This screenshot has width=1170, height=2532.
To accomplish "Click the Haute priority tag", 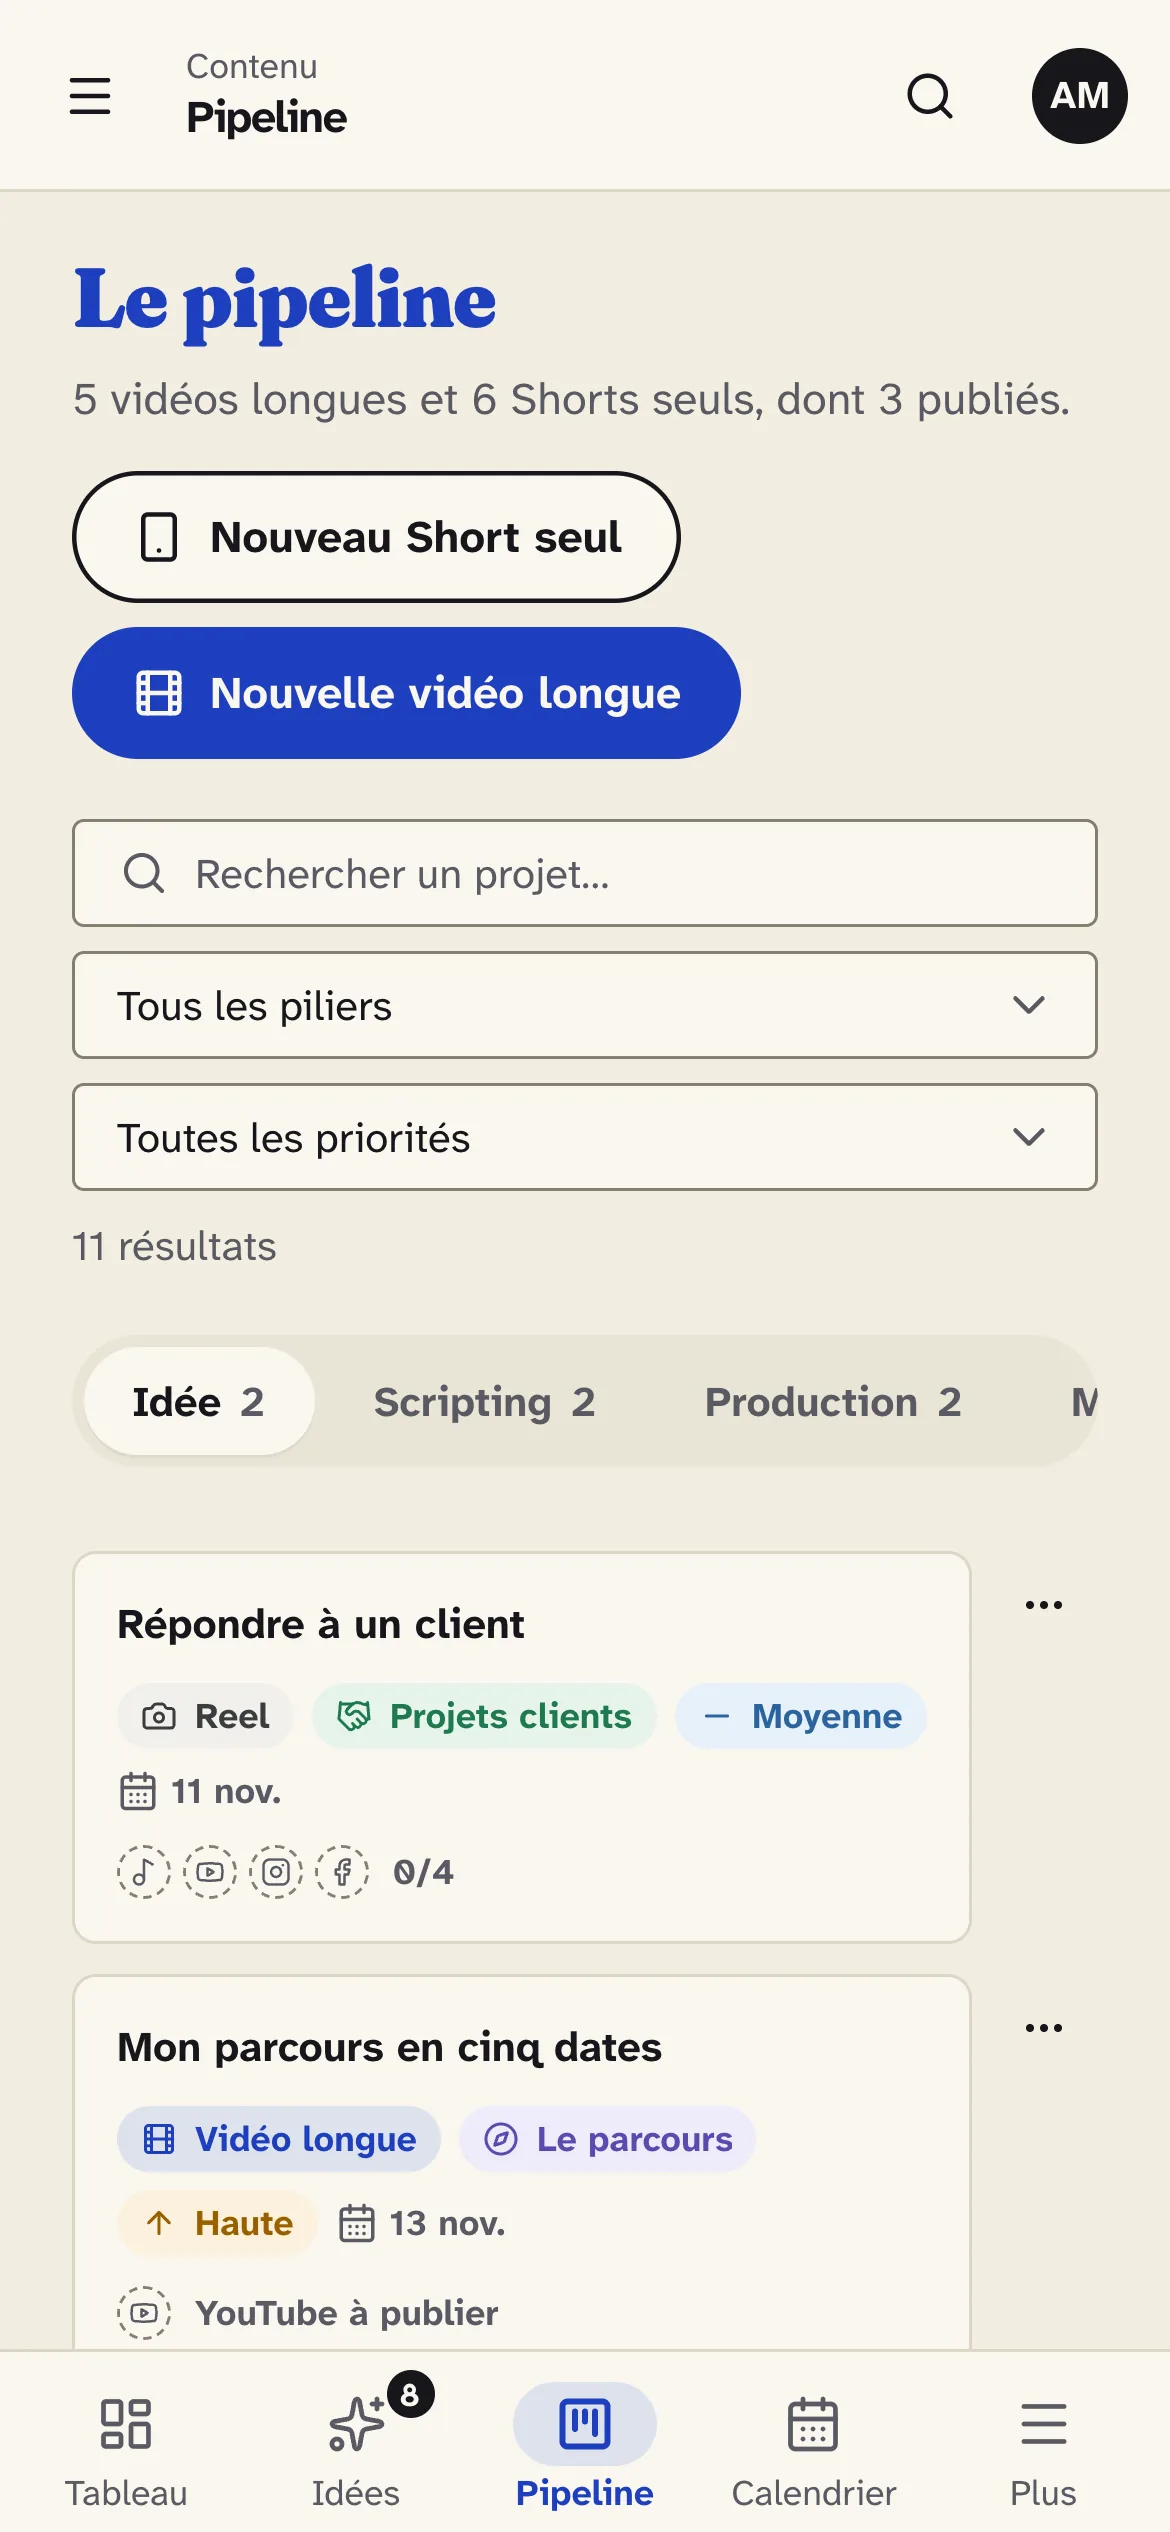I will [x=218, y=2223].
